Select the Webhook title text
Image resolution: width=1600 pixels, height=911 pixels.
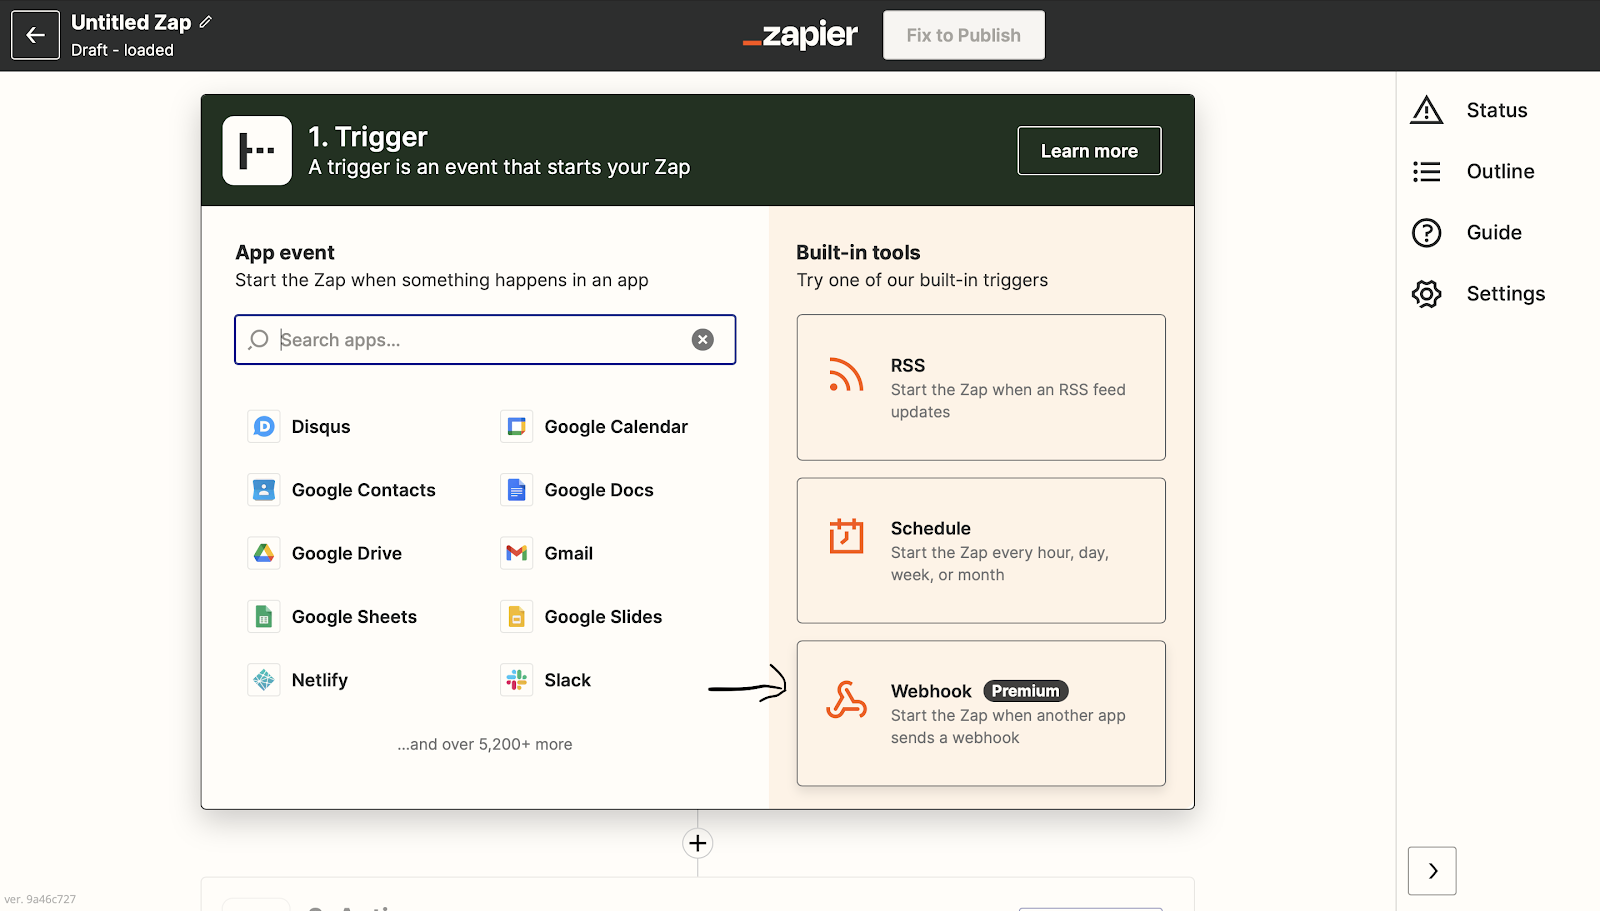click(x=931, y=692)
